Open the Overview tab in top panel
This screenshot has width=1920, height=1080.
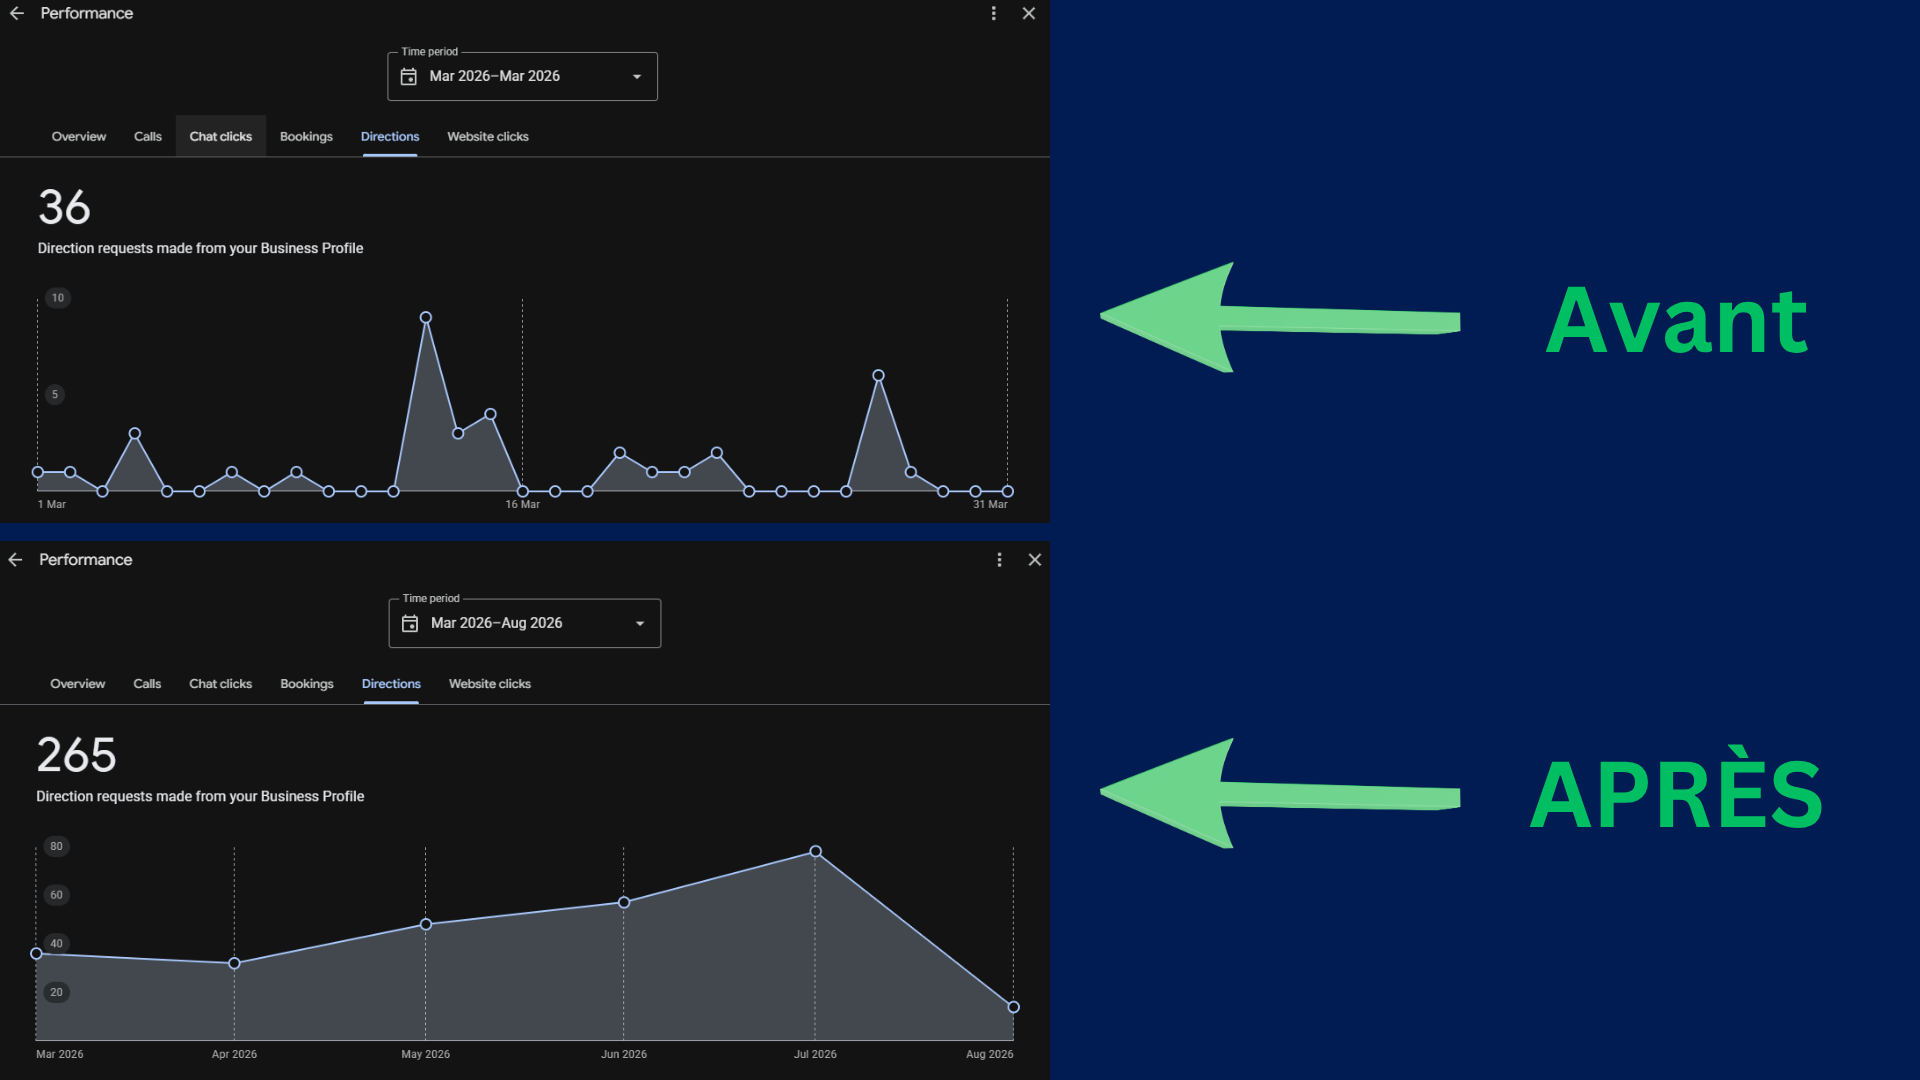[x=79, y=136]
